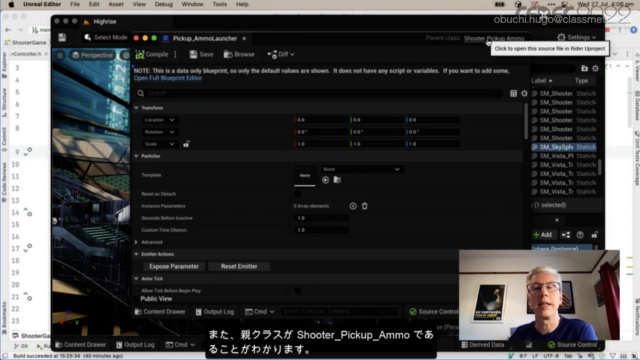The height and width of the screenshot is (360, 640).
Task: Open the Template None dropdown
Action: click(361, 169)
